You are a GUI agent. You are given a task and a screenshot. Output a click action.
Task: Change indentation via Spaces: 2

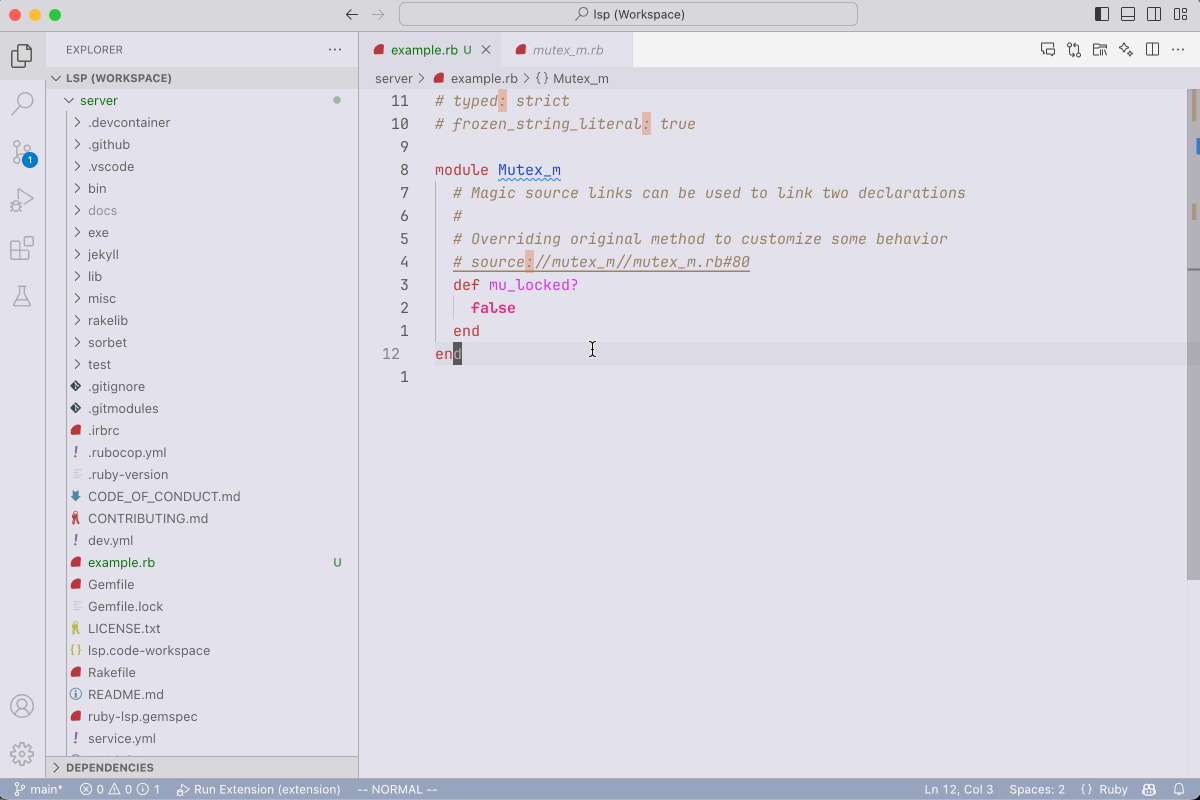pos(1037,789)
